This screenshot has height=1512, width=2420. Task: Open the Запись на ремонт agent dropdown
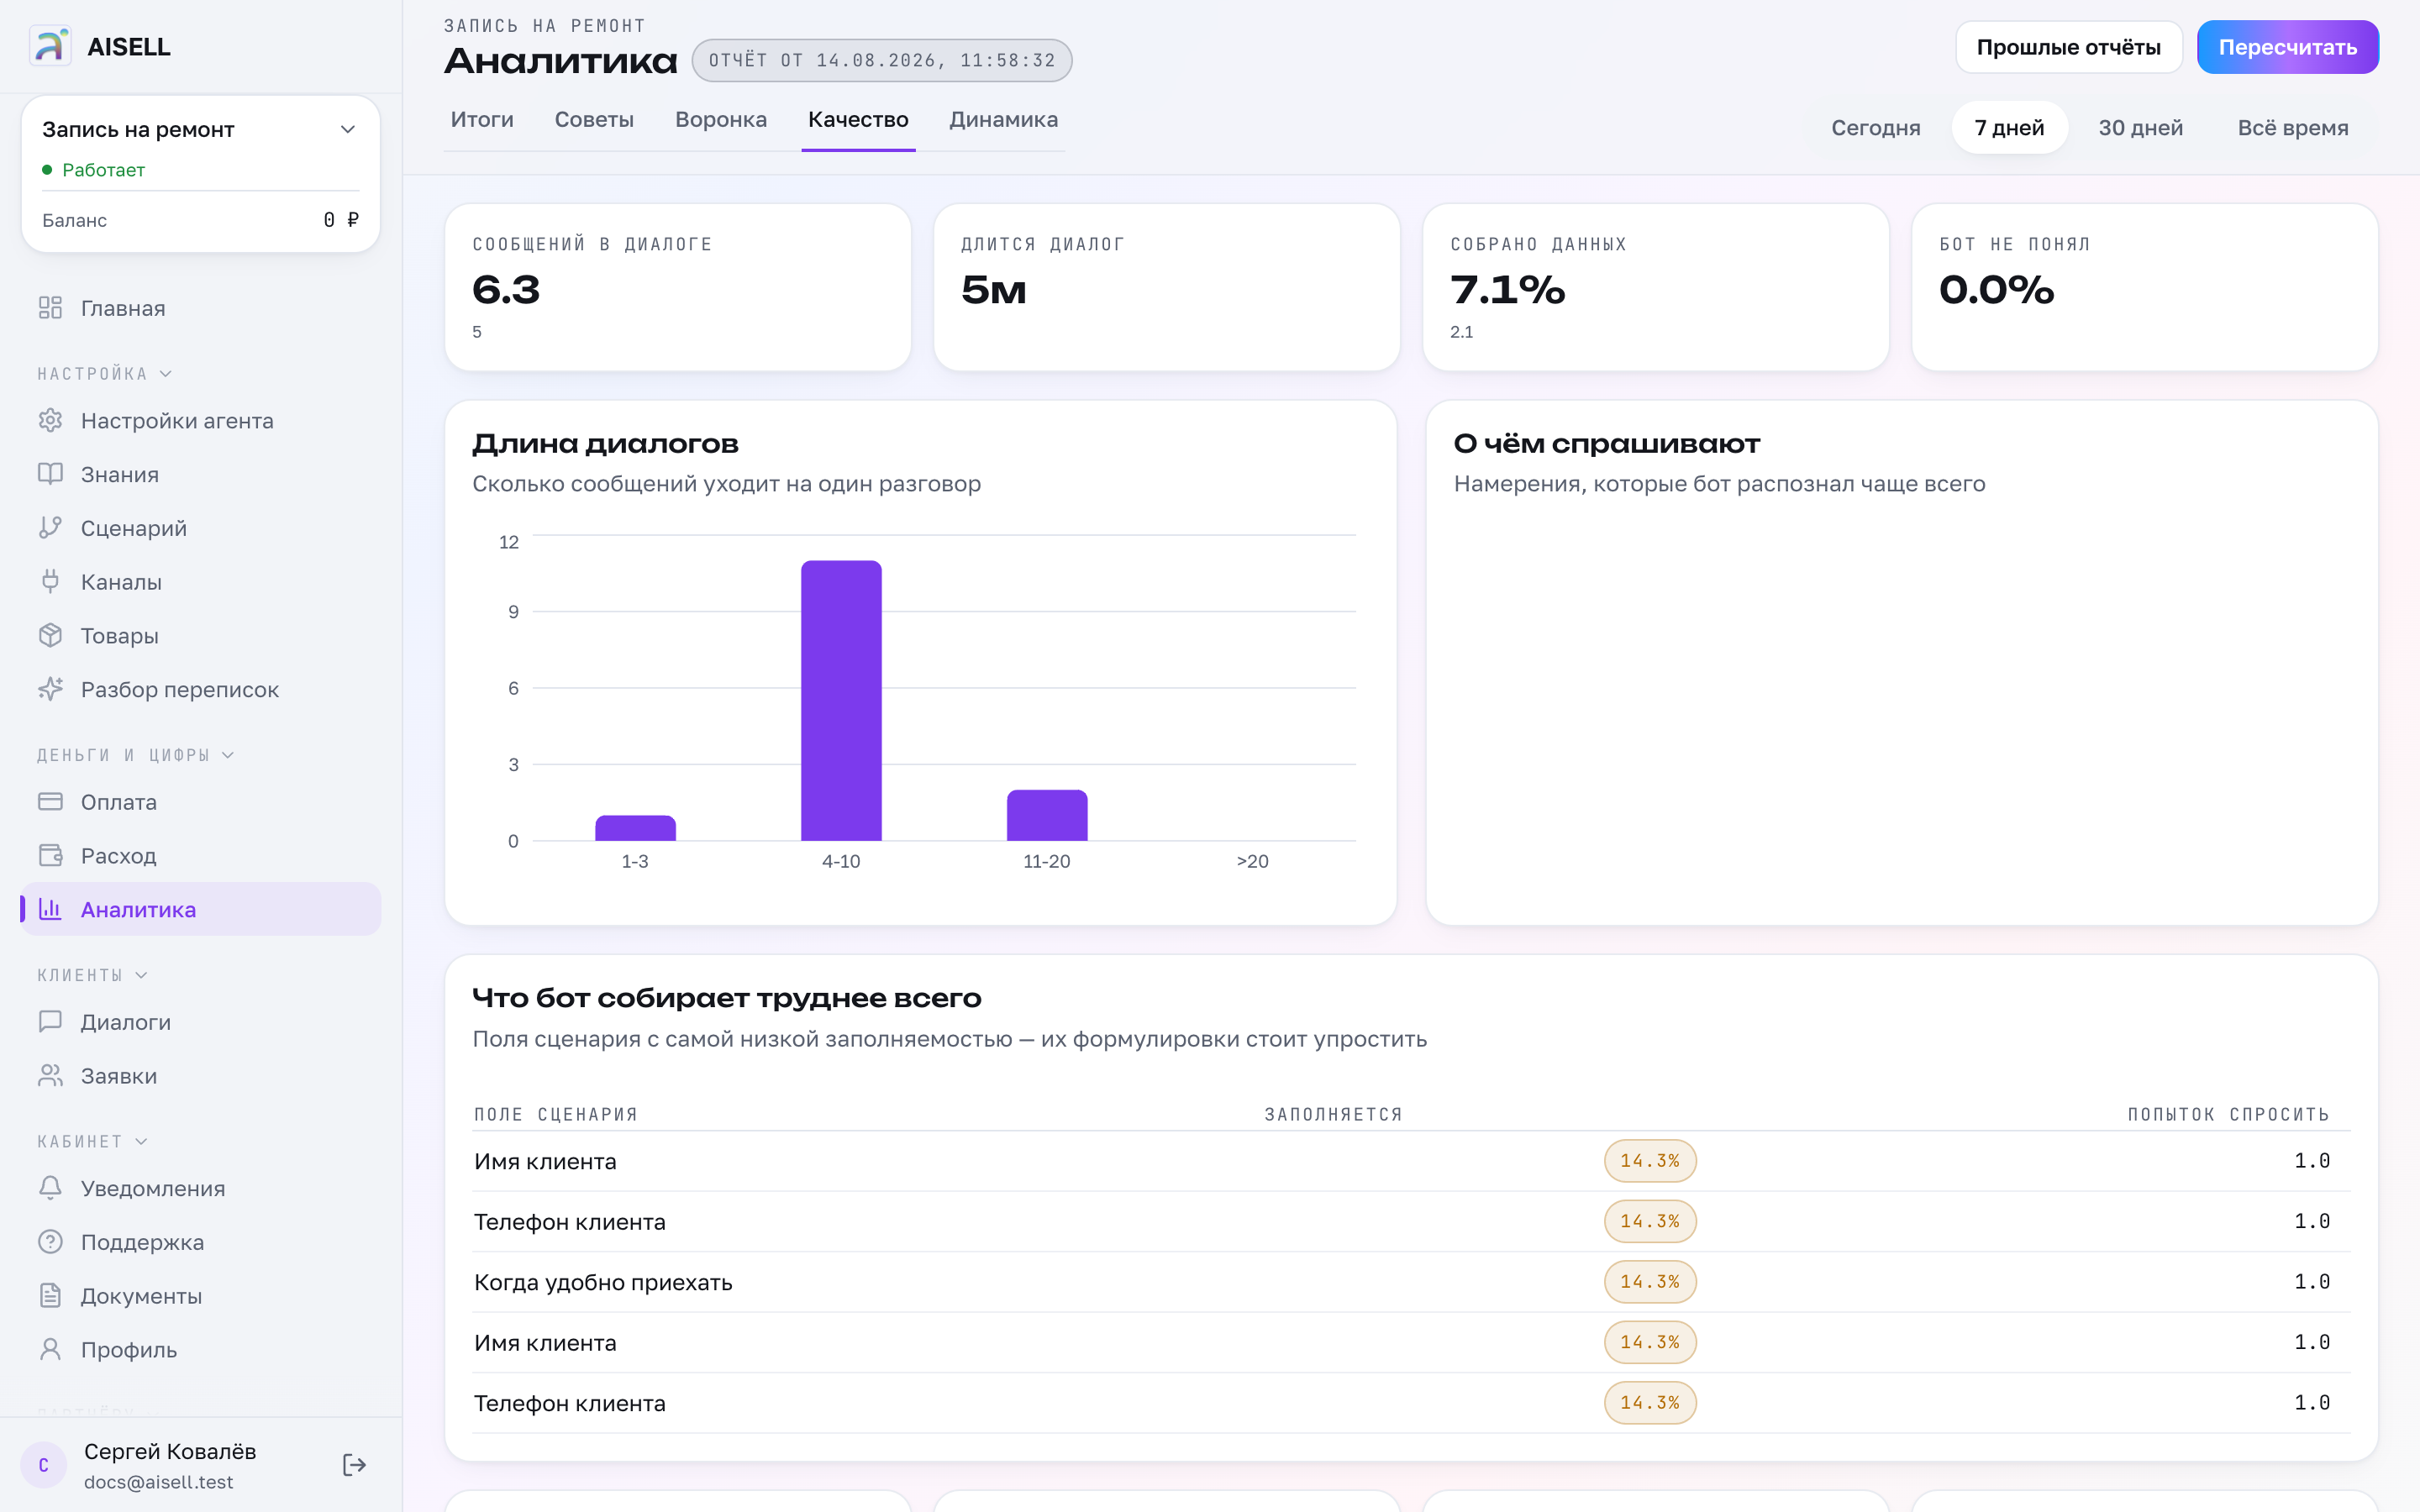200,130
